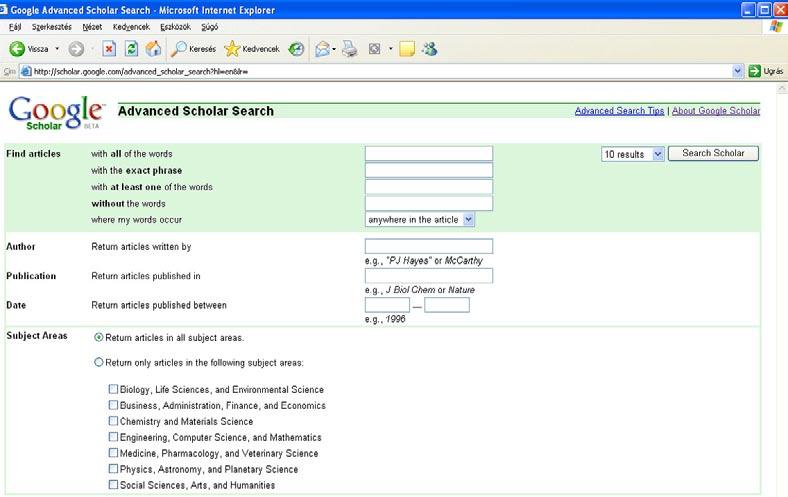Click the green Ugrás go arrow icon
788x497 pixels.
tap(754, 71)
